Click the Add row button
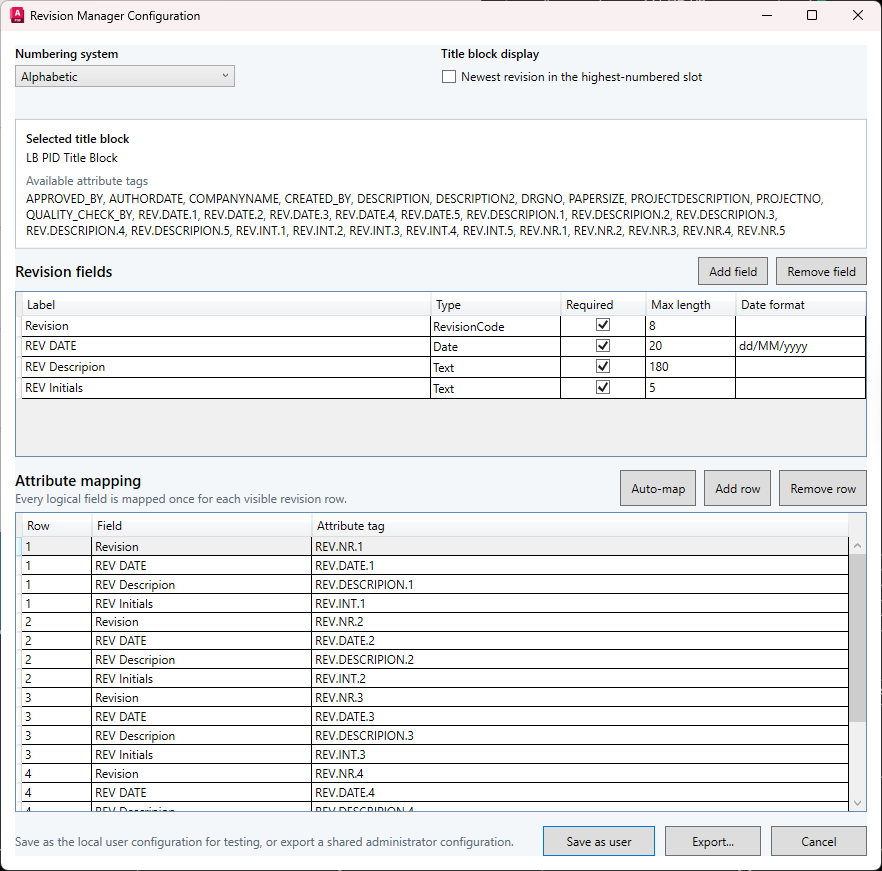 tap(737, 488)
